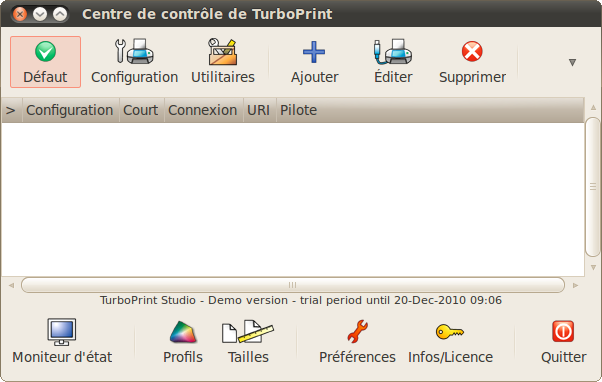The image size is (602, 382).
Task: Click the vertical scrollbar up arrow
Action: pos(593,107)
